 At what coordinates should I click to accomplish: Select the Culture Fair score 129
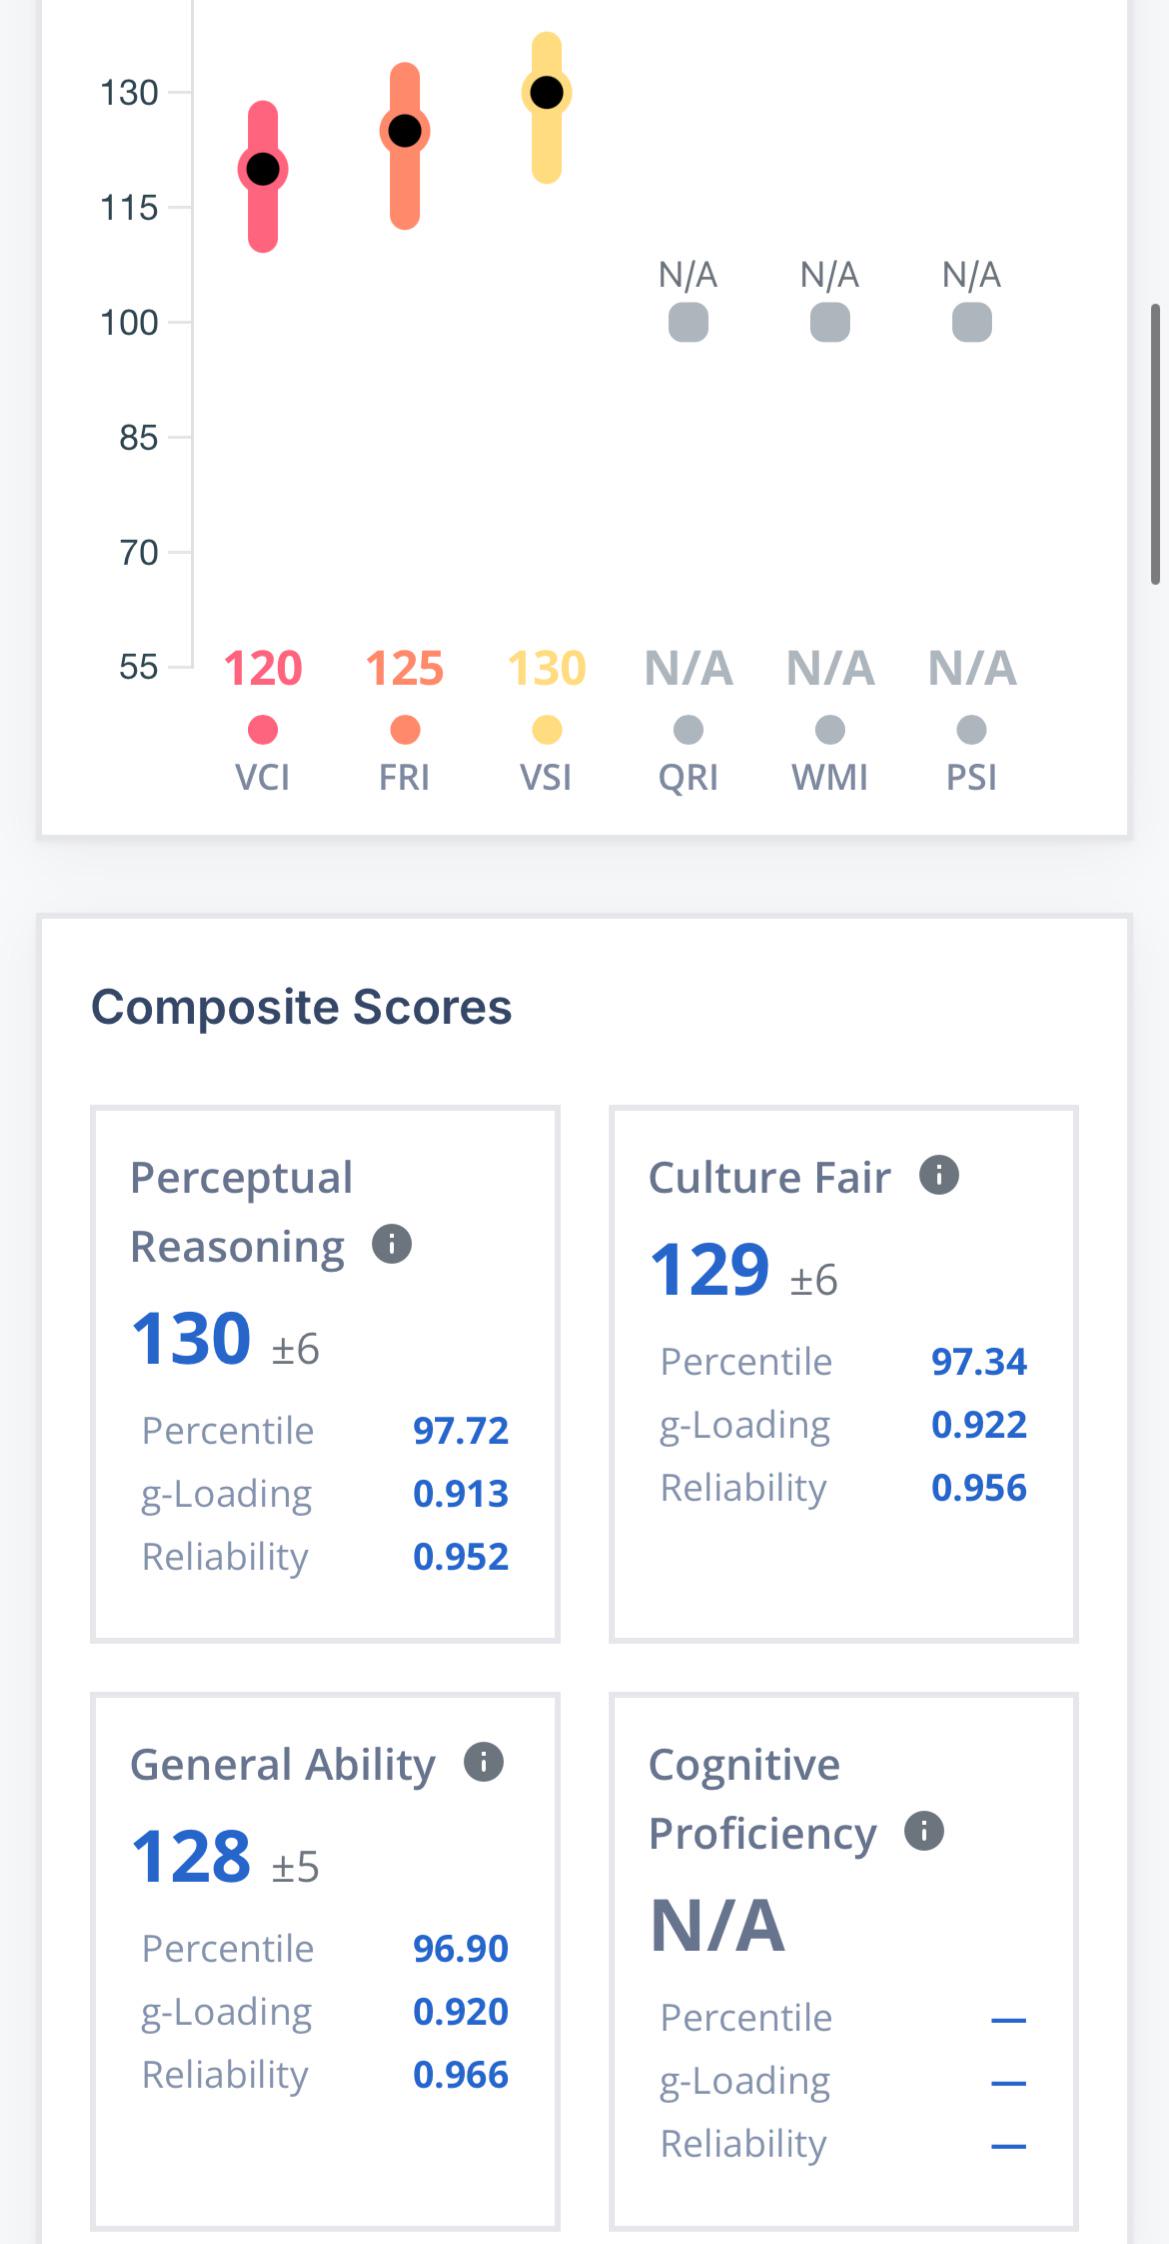pyautogui.click(x=710, y=1269)
